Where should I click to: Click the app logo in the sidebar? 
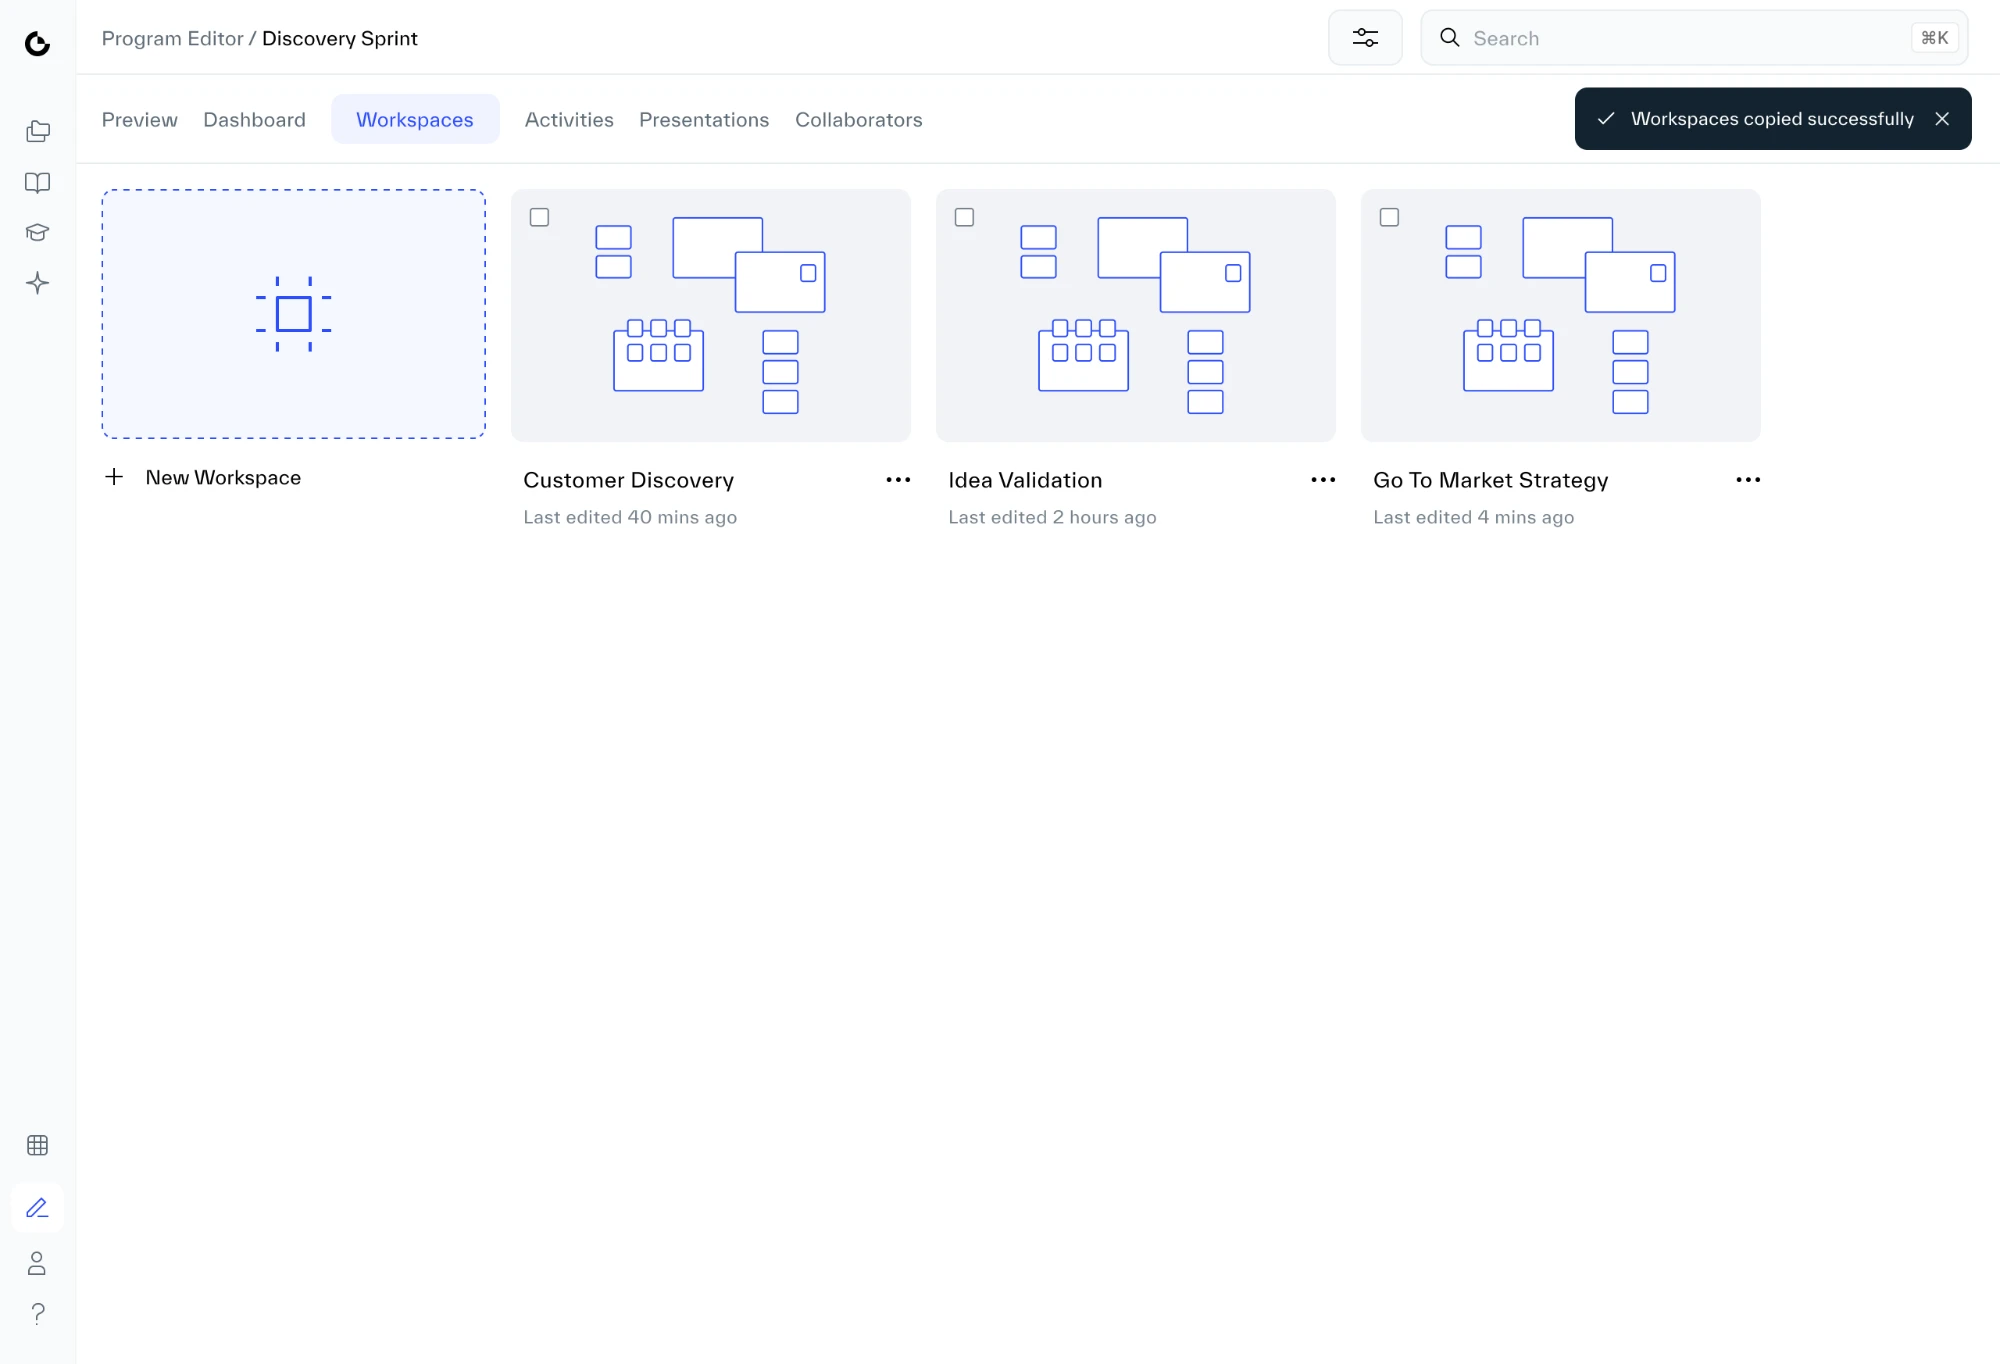[x=37, y=43]
